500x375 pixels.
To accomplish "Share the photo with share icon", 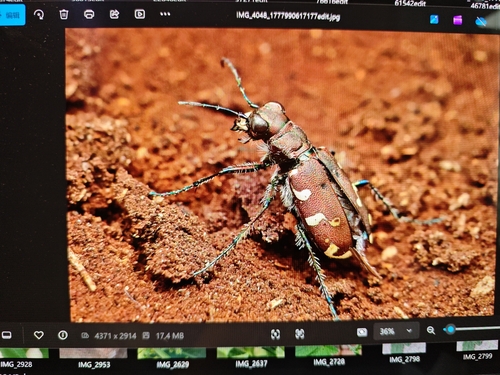I will (x=114, y=14).
